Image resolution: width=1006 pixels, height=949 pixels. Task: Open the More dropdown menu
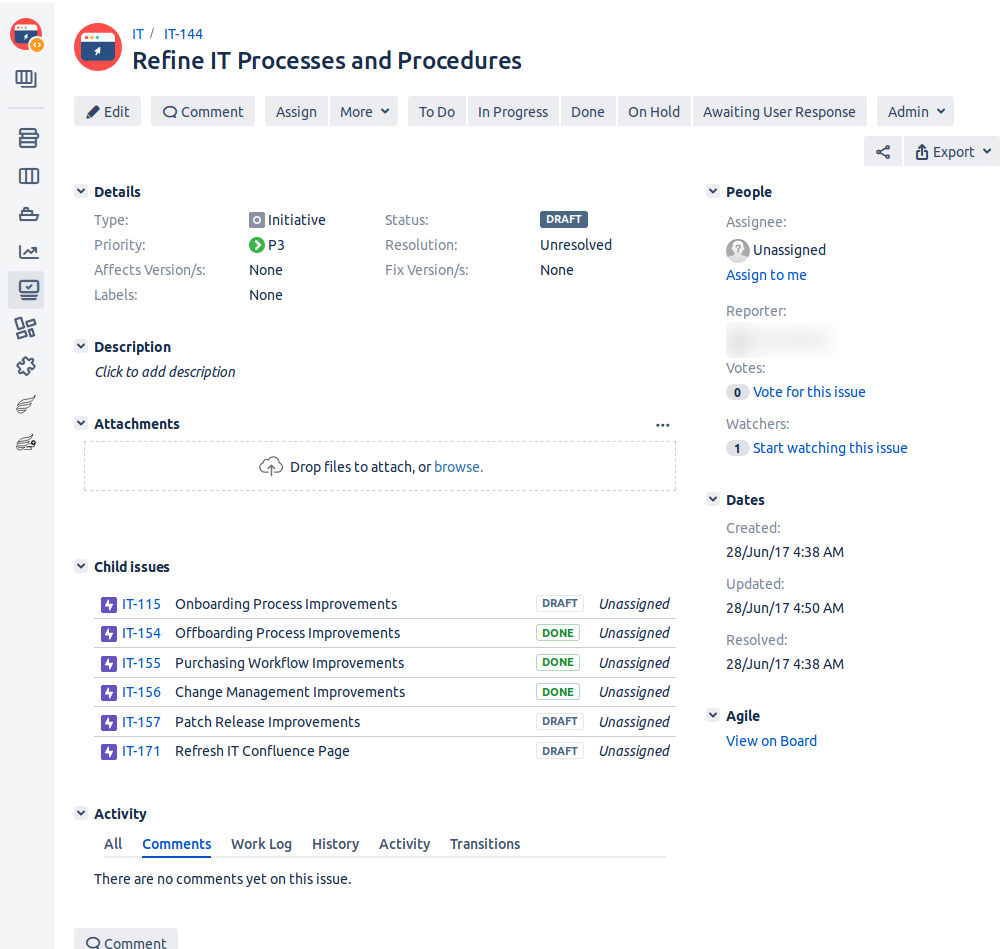364,112
